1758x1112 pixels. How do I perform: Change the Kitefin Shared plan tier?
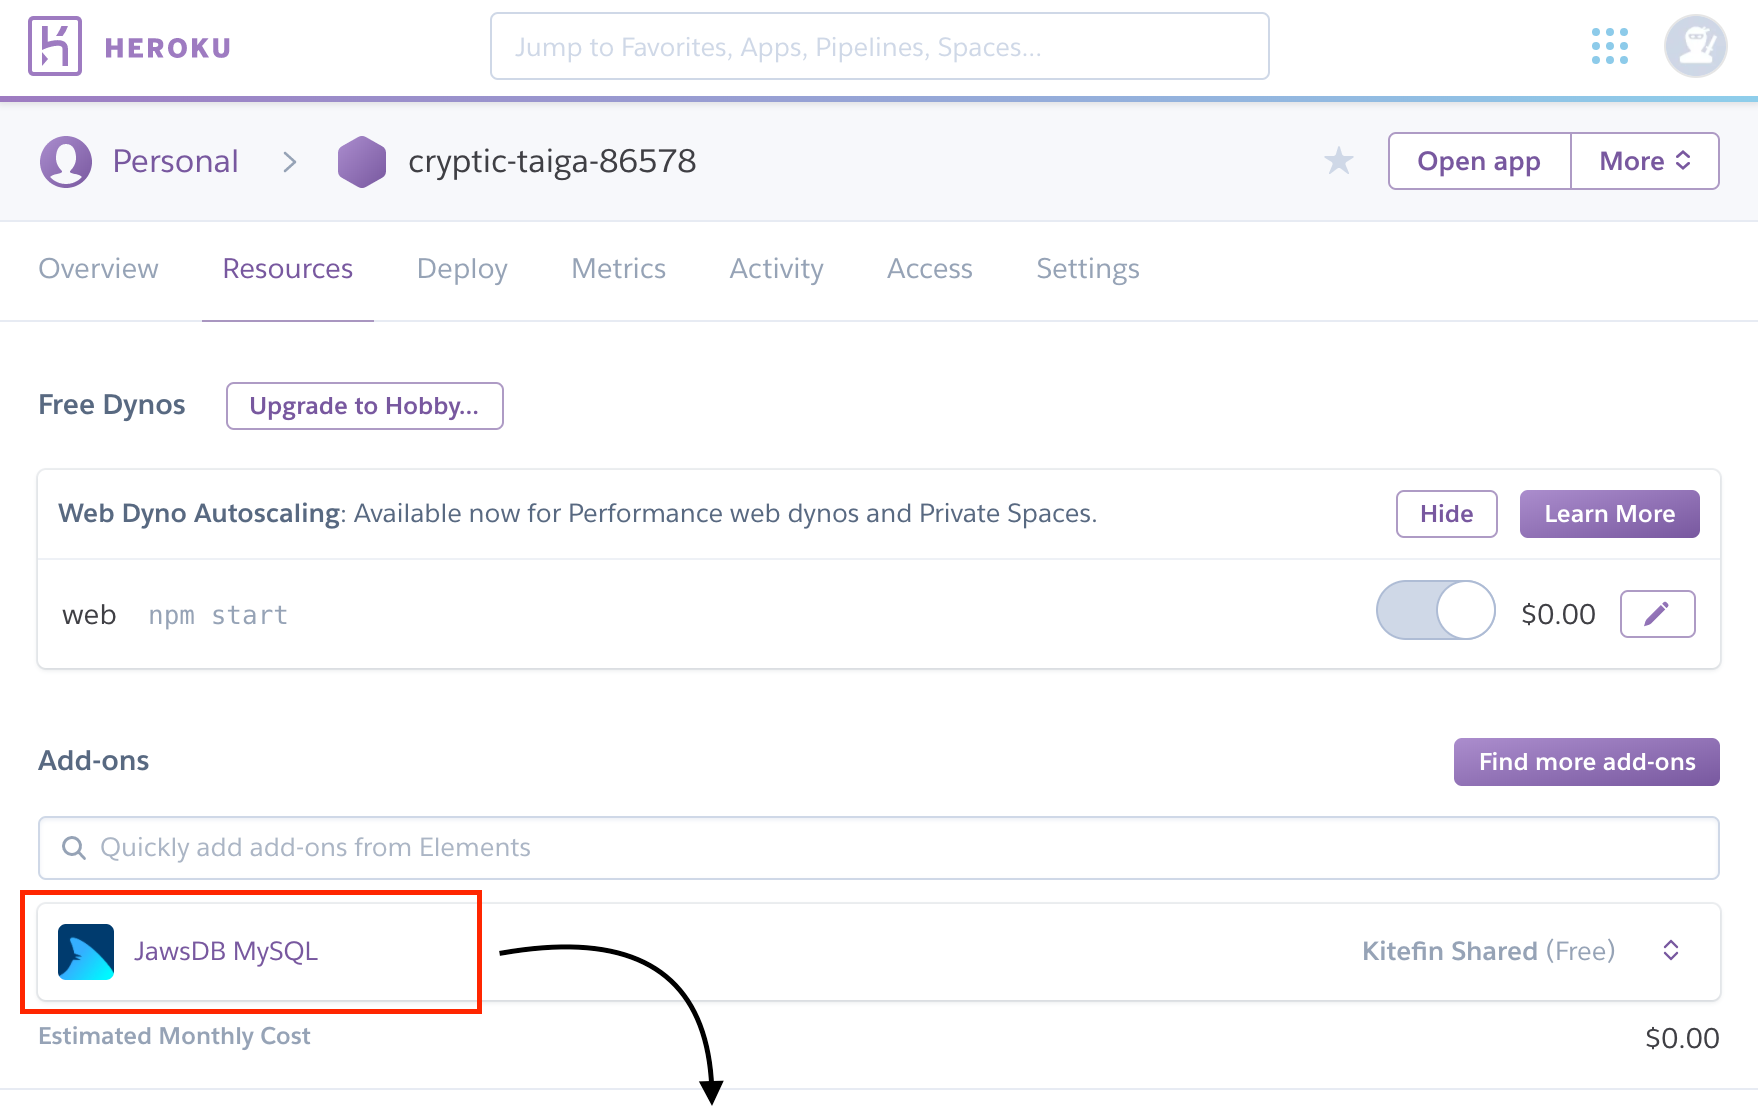coord(1671,951)
